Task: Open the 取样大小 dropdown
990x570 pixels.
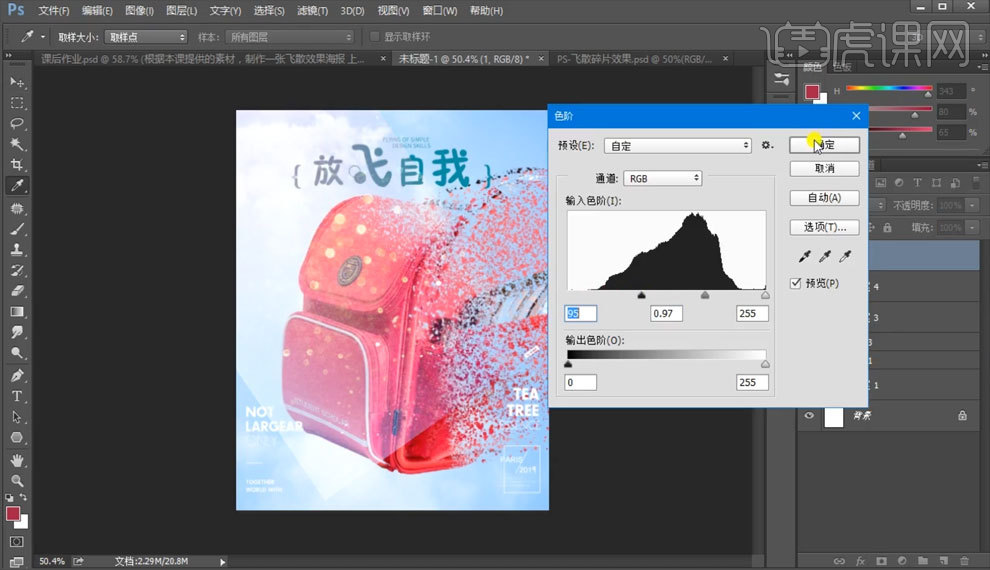Action: (146, 37)
